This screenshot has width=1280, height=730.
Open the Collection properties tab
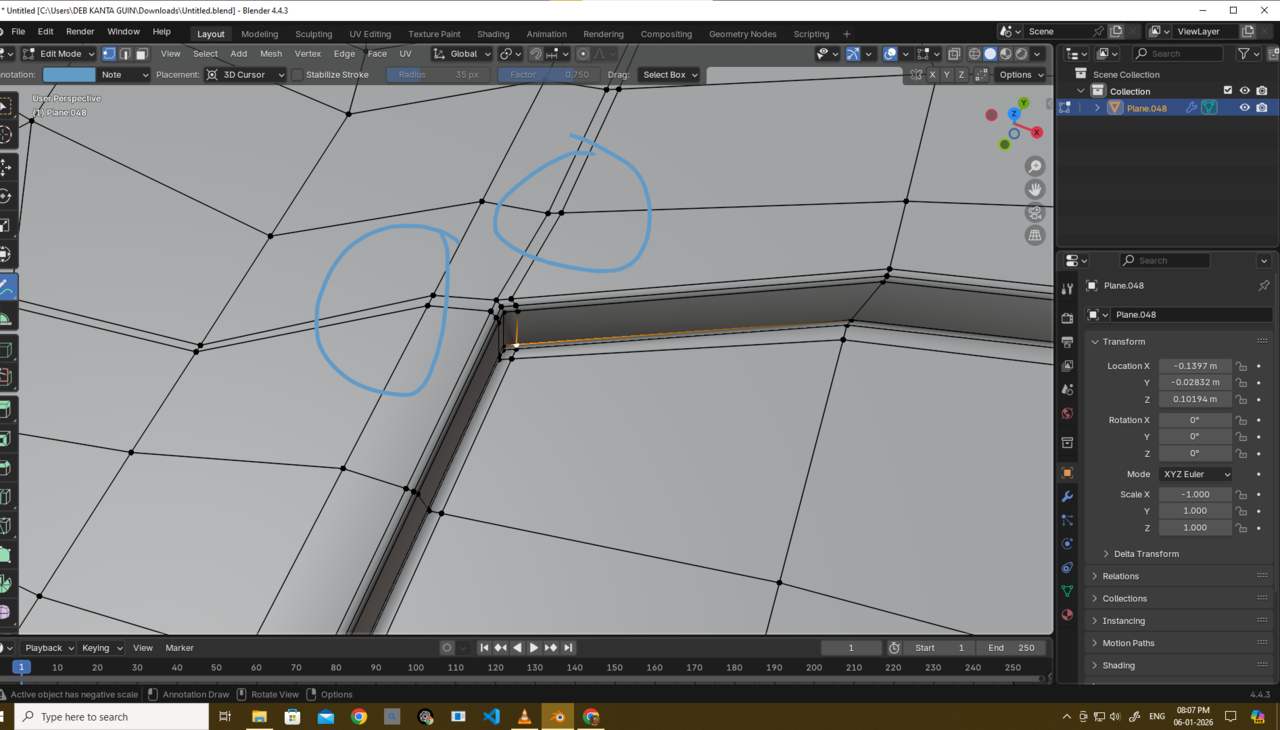pyautogui.click(x=1067, y=443)
